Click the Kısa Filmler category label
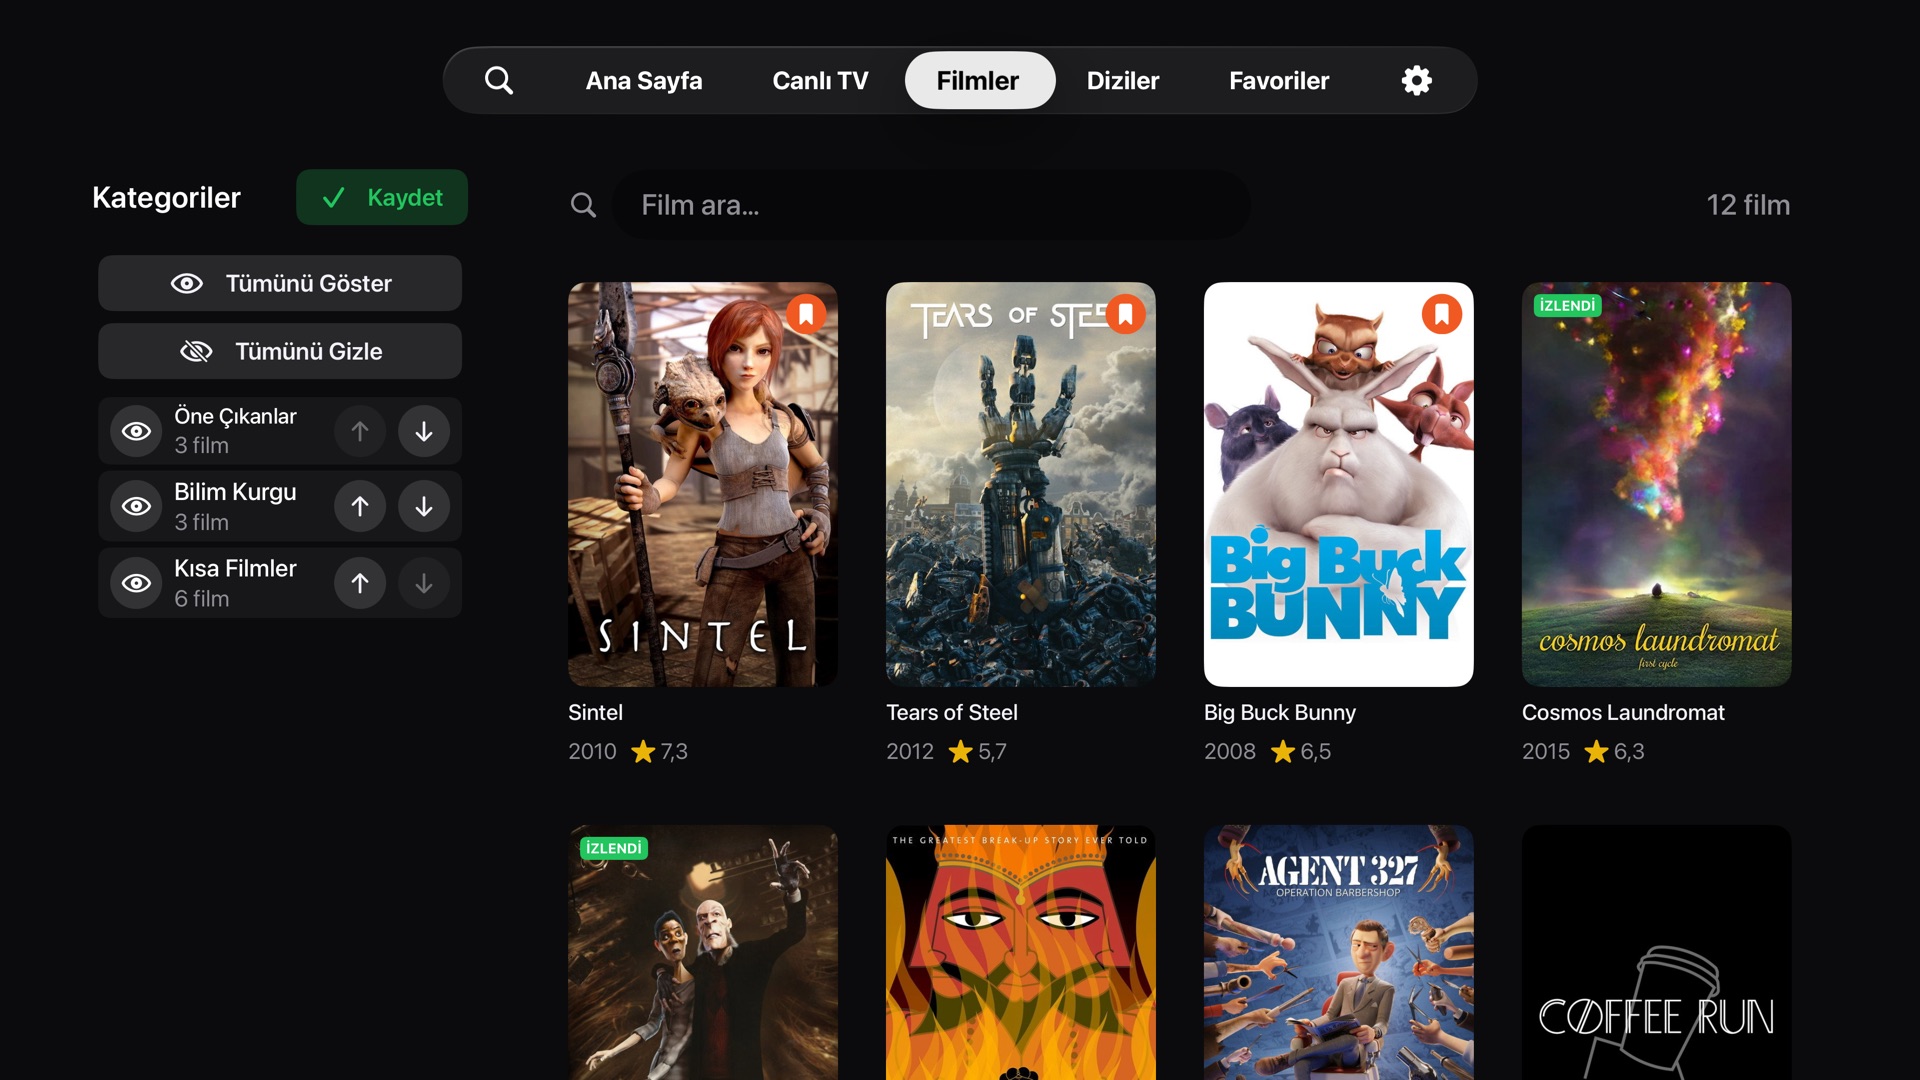Image resolution: width=1920 pixels, height=1080 pixels. pos(235,568)
